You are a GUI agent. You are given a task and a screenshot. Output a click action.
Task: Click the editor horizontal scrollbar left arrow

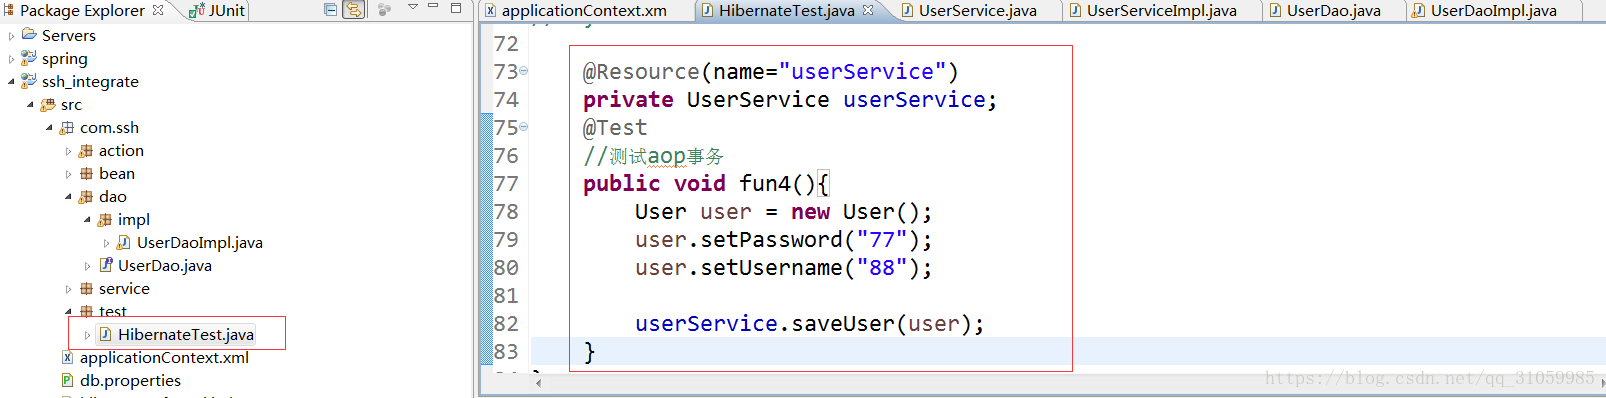pos(538,383)
